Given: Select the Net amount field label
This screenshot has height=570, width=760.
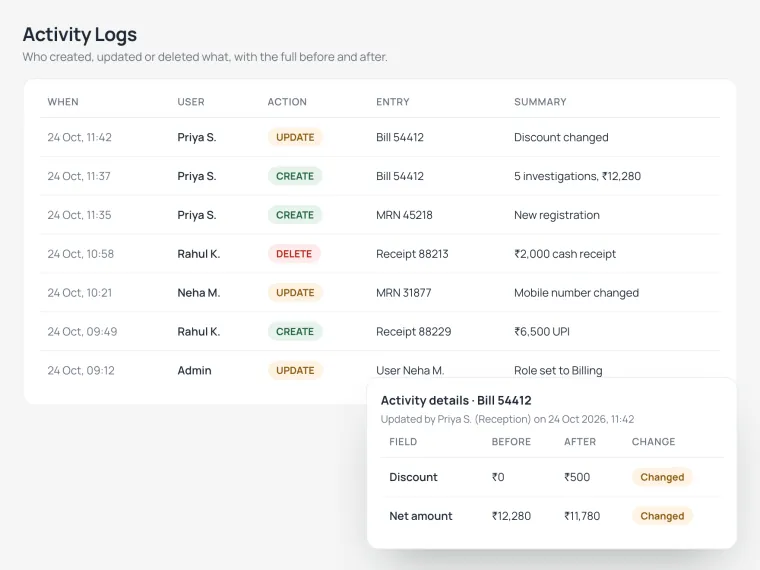Looking at the screenshot, I should point(421,516).
